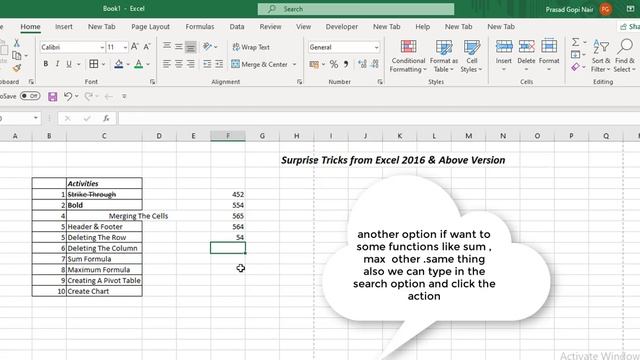Open the Page Layout tab
640x360 pixels.
click(150, 27)
